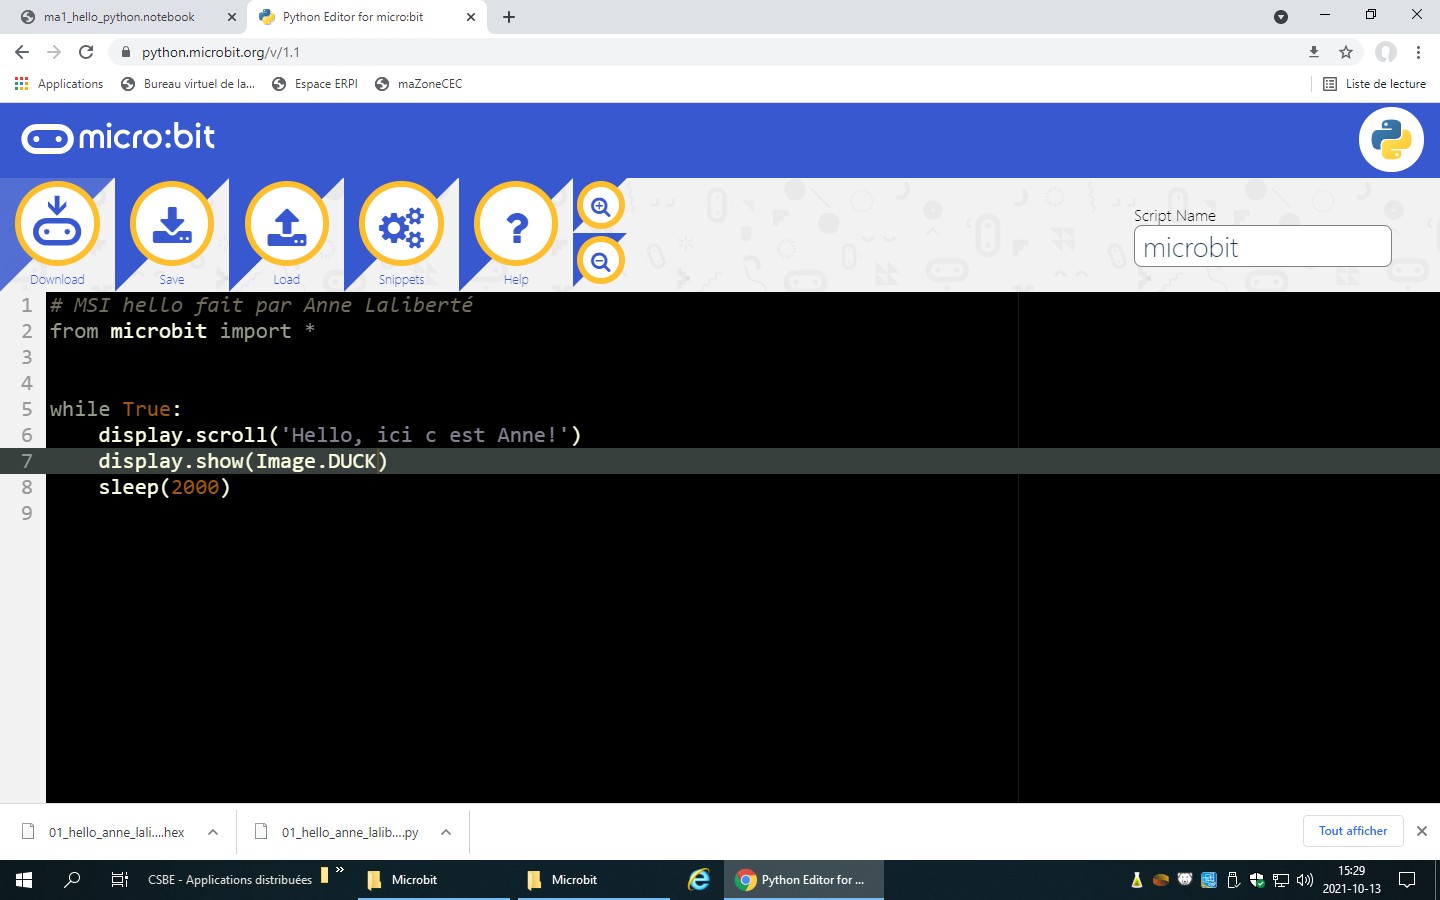Open the Applications bookmark
This screenshot has width=1440, height=900.
tap(59, 84)
